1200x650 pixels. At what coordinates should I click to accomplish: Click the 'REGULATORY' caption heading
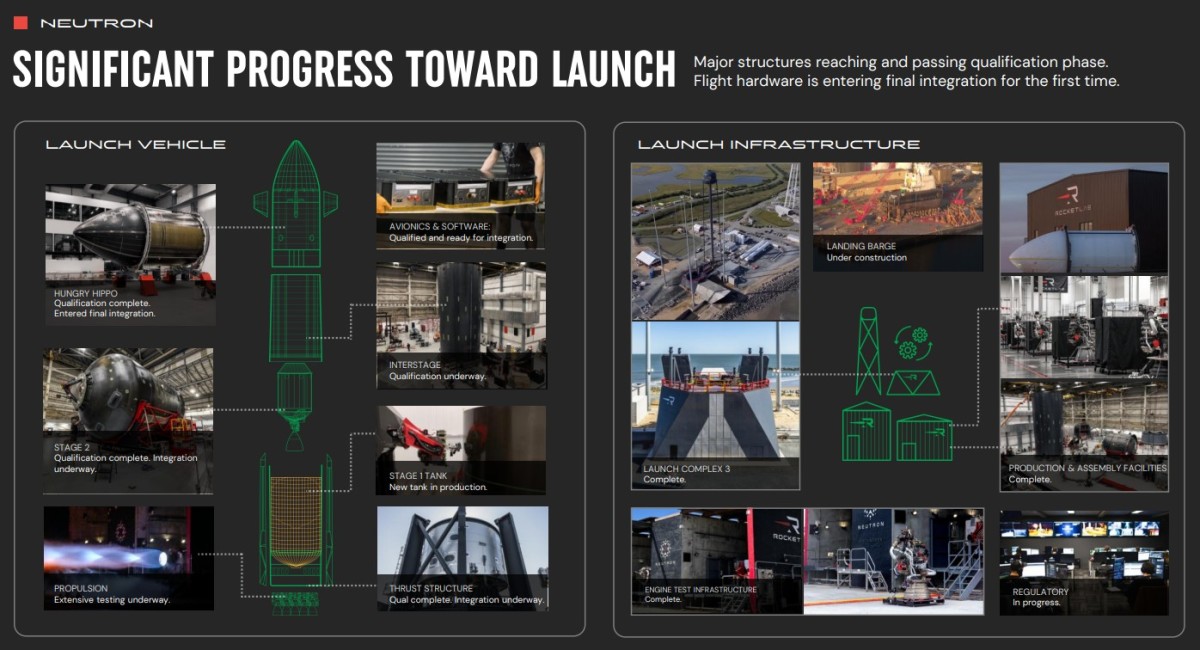point(1040,592)
